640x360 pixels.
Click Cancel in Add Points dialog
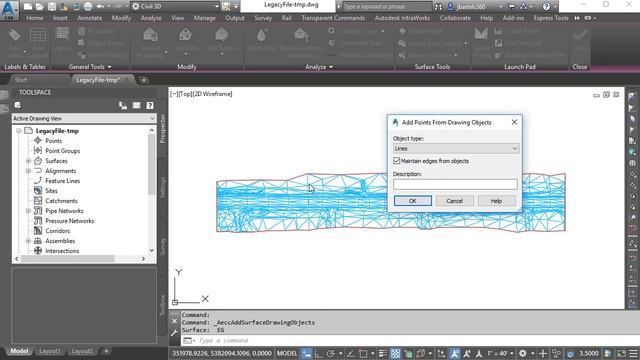click(454, 201)
